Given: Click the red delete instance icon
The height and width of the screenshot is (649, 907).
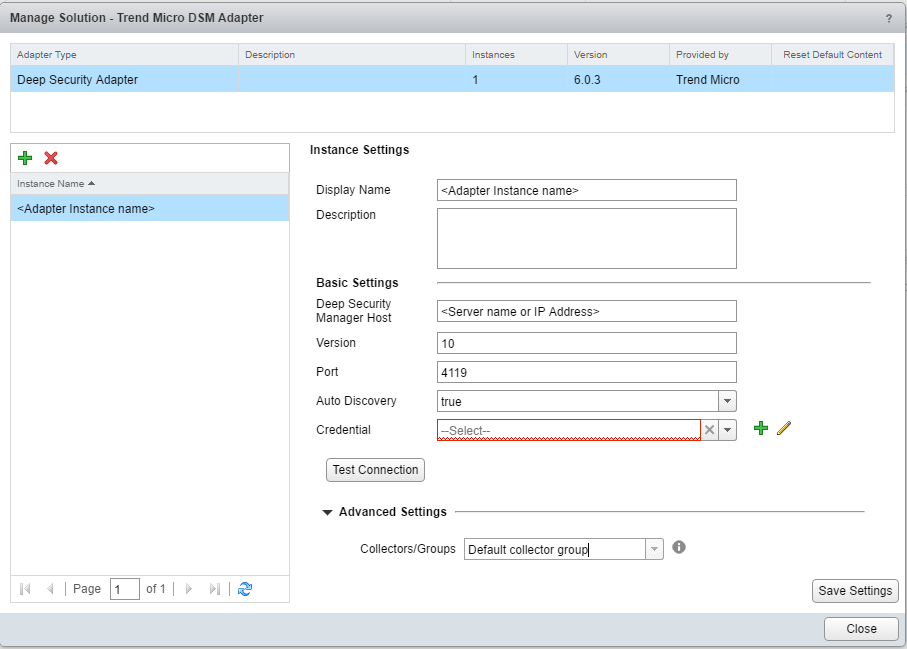Looking at the screenshot, I should (x=51, y=158).
